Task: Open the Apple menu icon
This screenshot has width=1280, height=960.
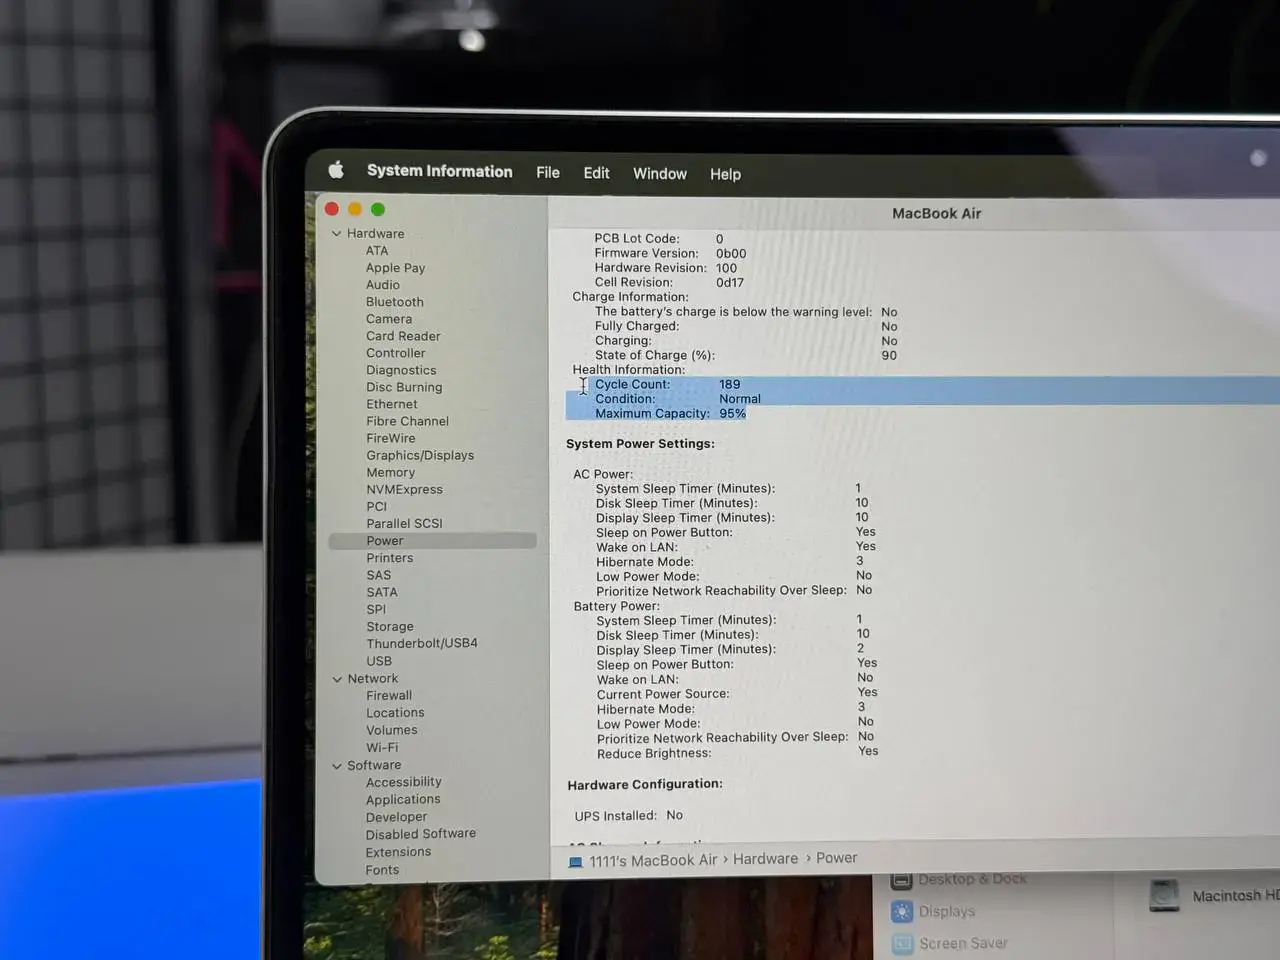Action: coord(336,170)
